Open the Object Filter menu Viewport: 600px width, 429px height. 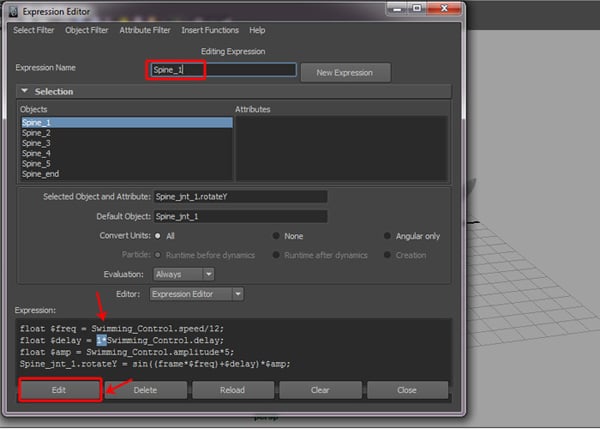click(87, 31)
